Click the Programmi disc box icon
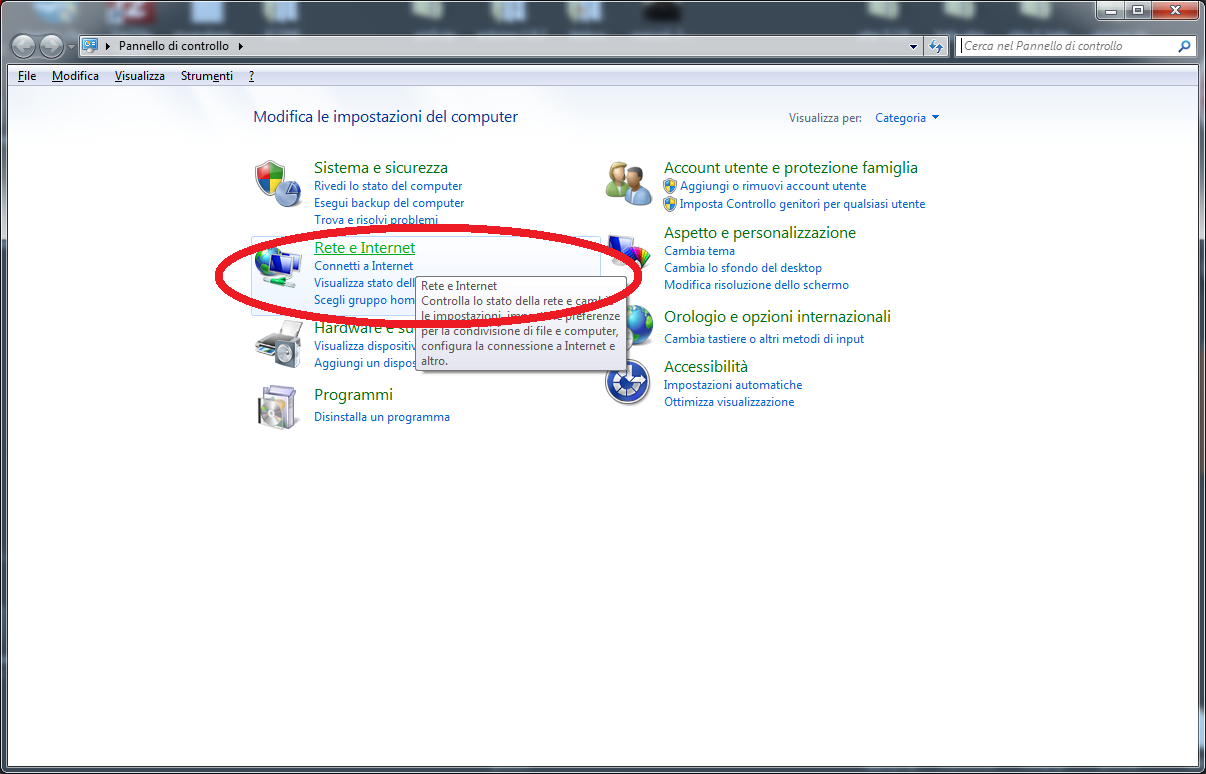 click(x=278, y=407)
